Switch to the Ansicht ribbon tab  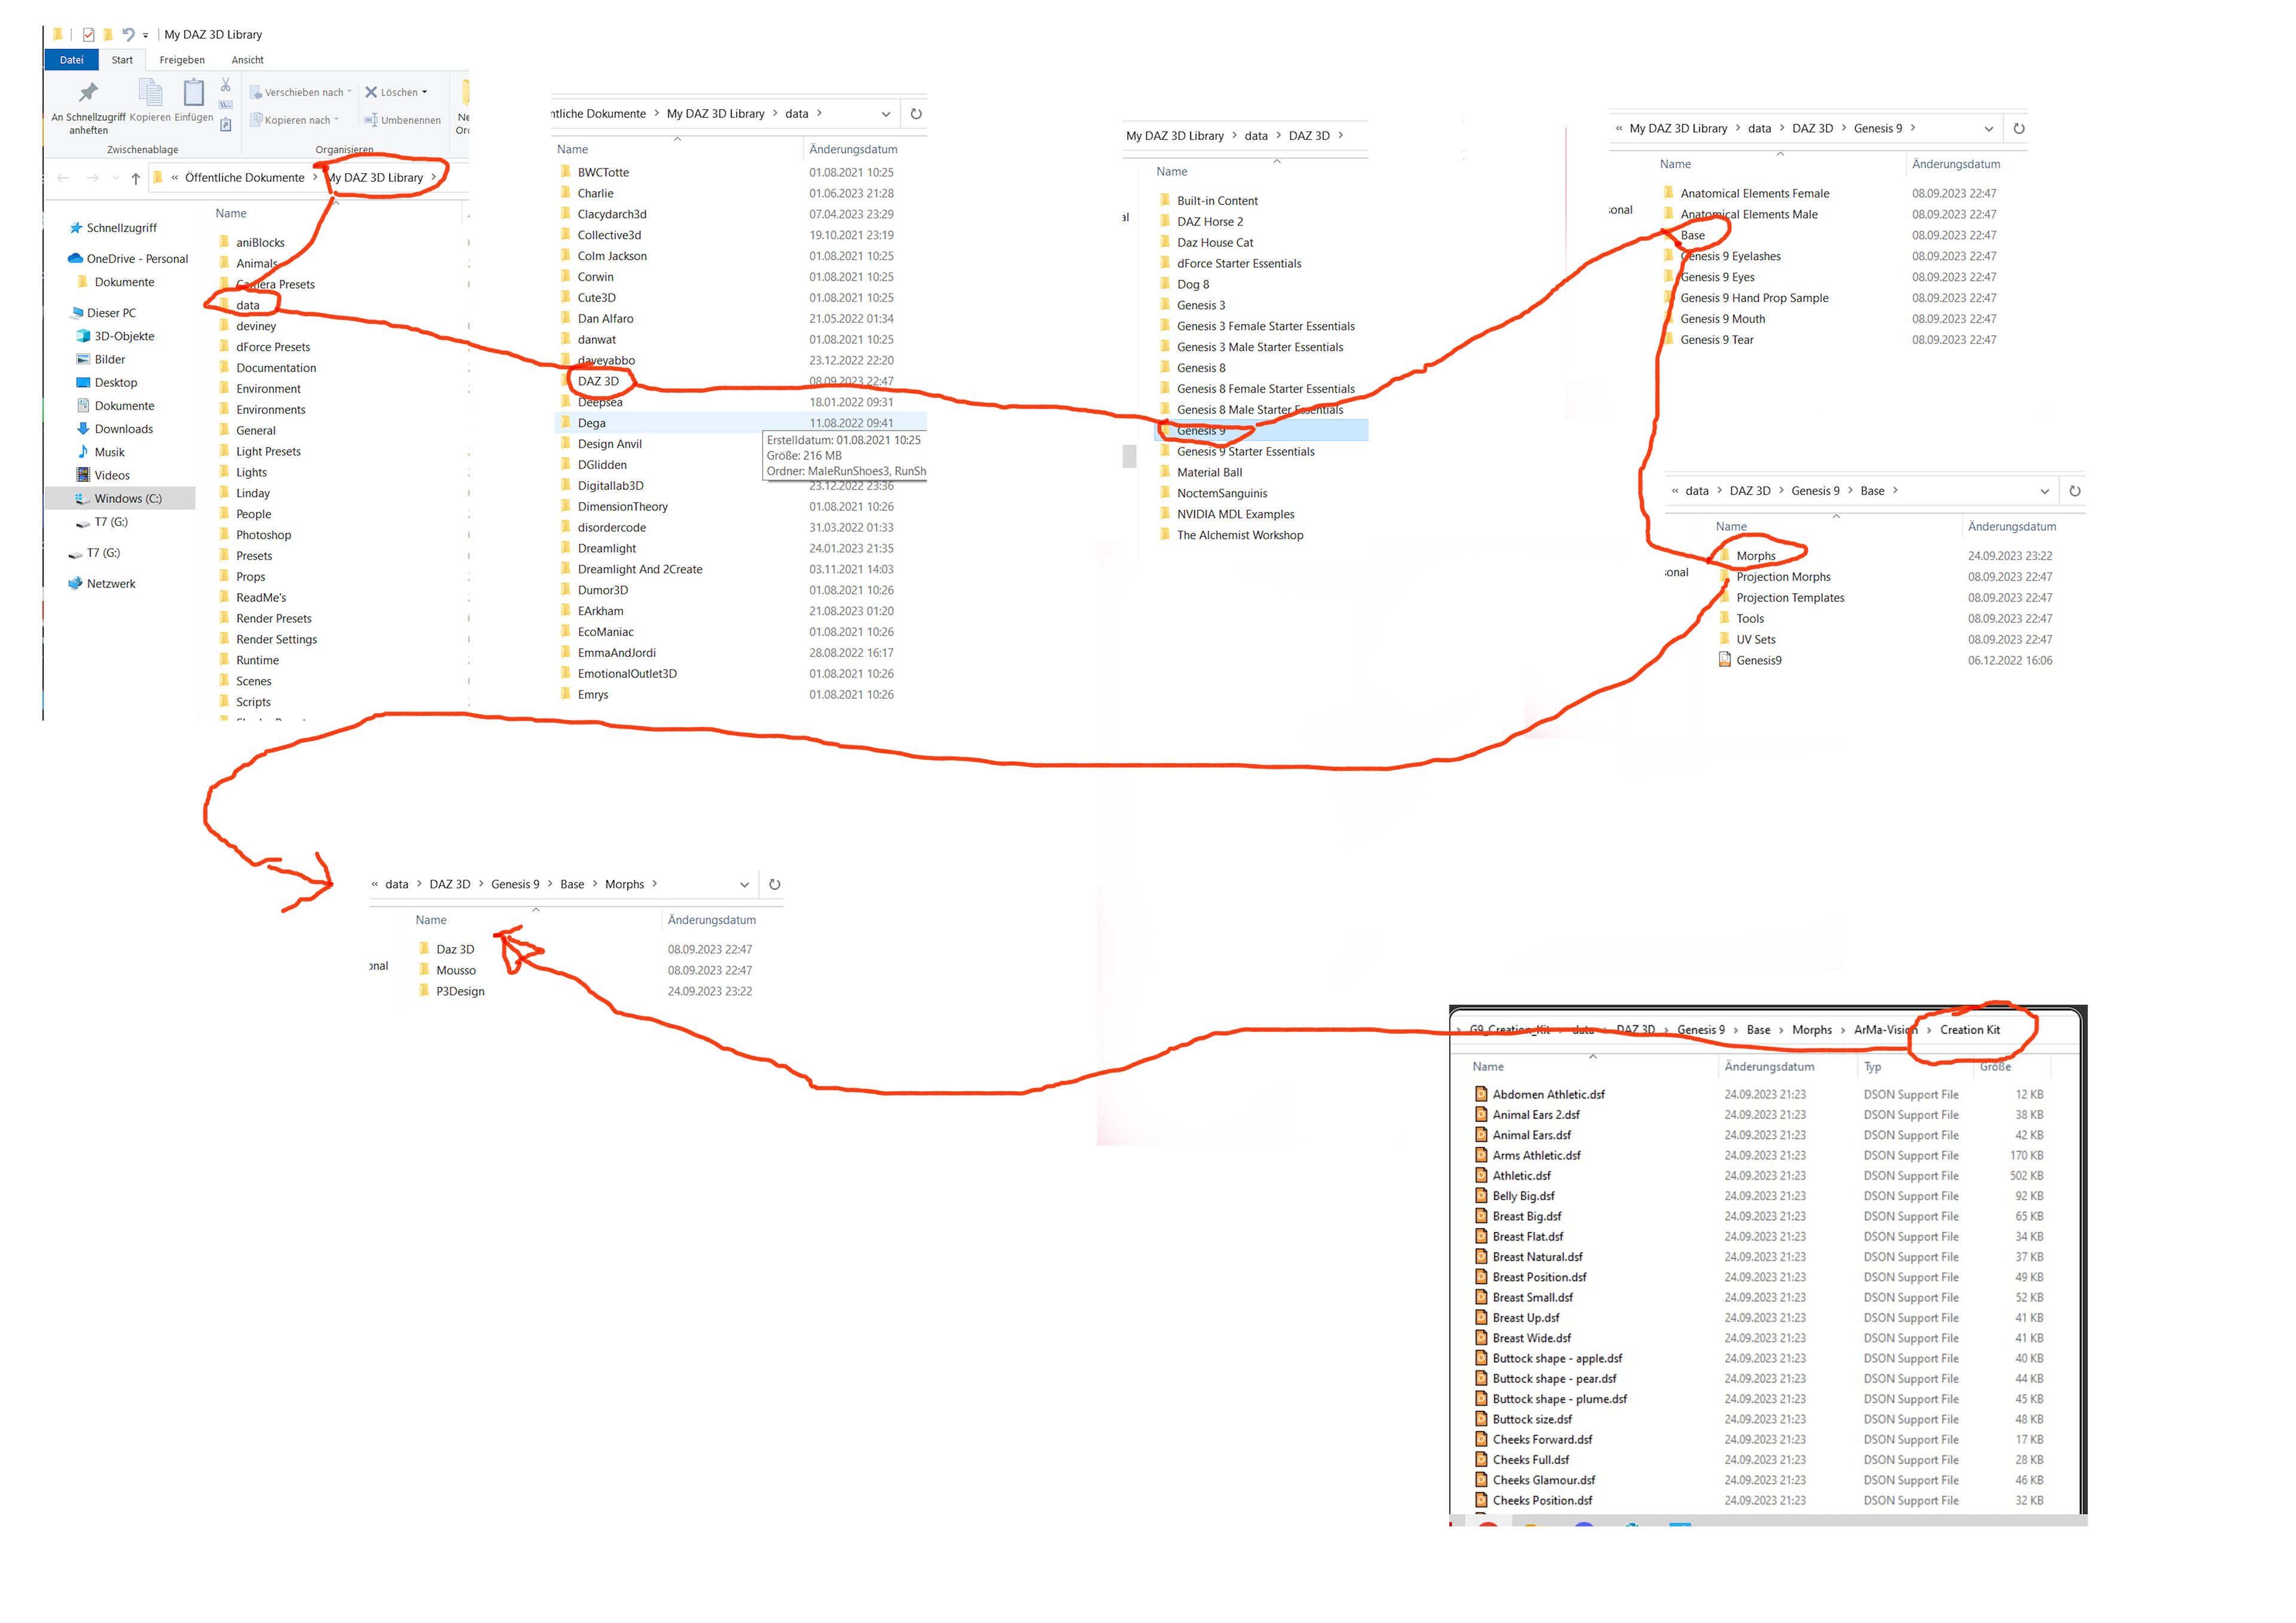click(247, 60)
